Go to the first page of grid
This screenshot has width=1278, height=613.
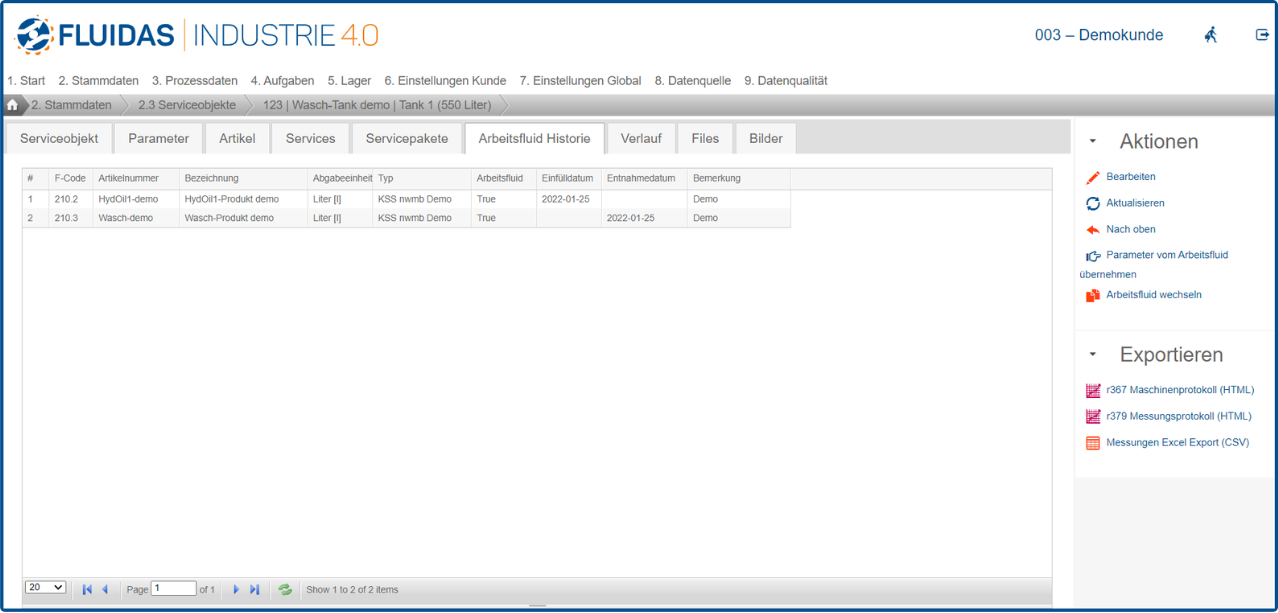point(87,590)
